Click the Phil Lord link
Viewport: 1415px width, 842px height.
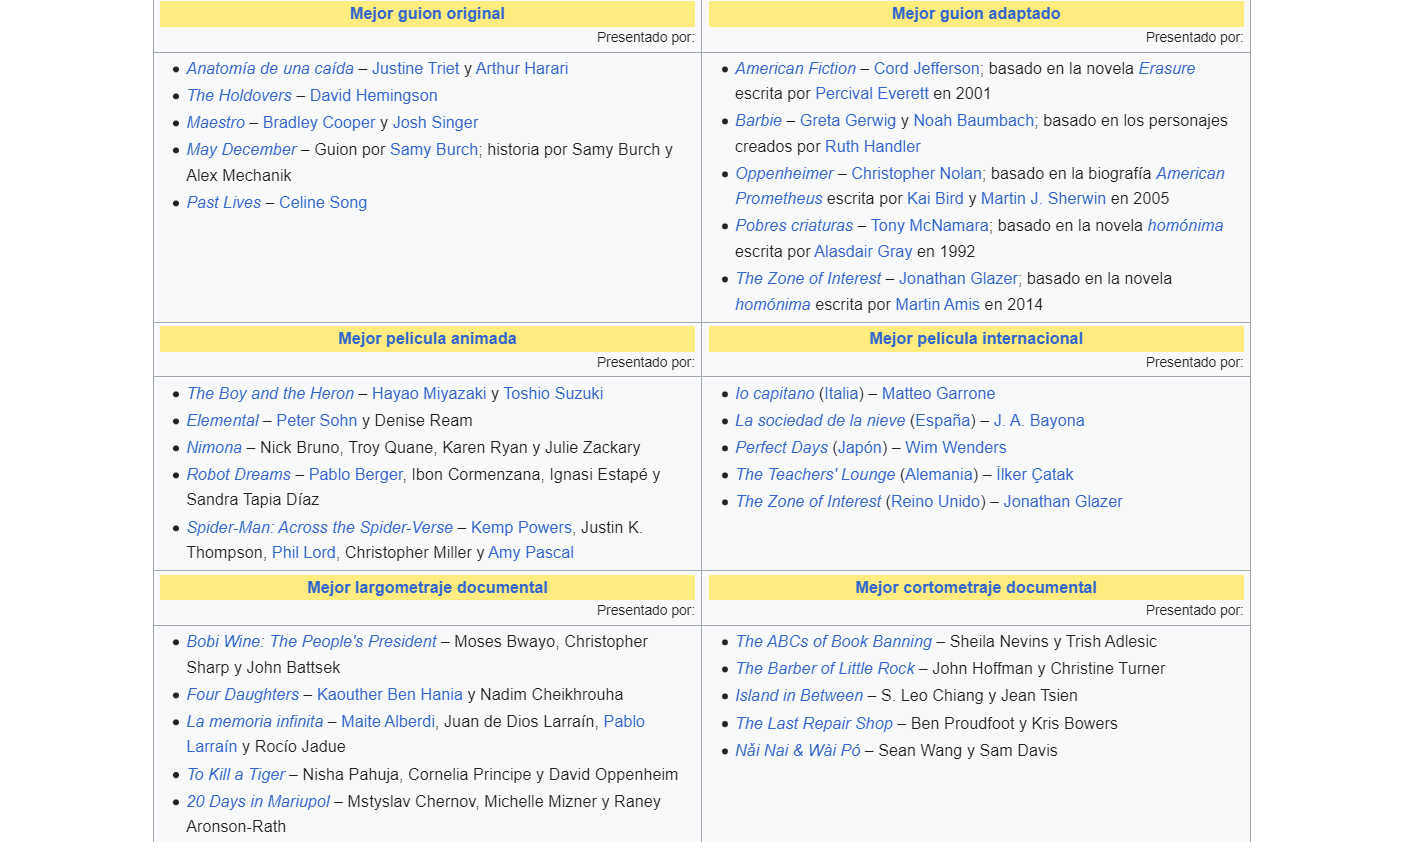tap(304, 553)
